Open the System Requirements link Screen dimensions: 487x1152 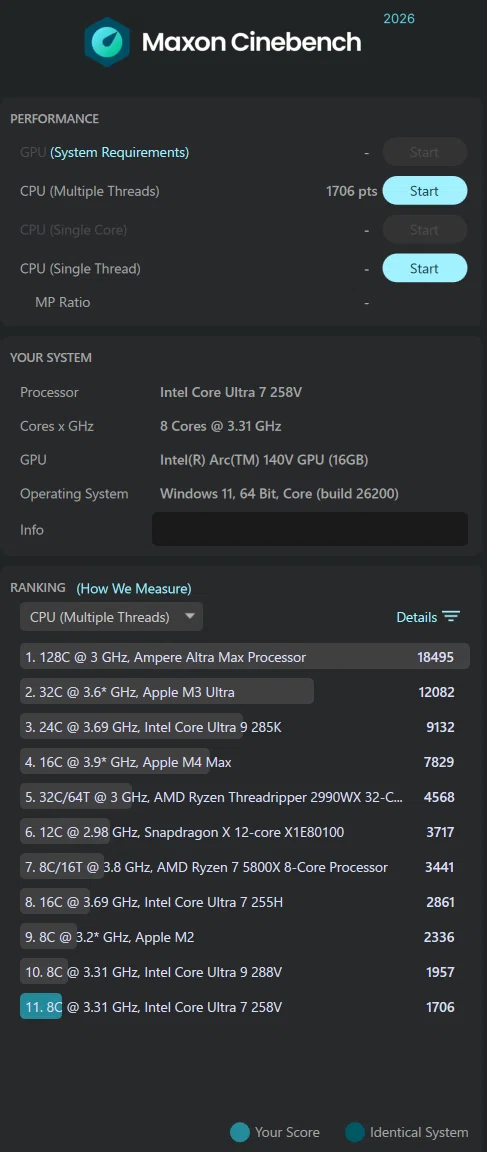pos(120,152)
